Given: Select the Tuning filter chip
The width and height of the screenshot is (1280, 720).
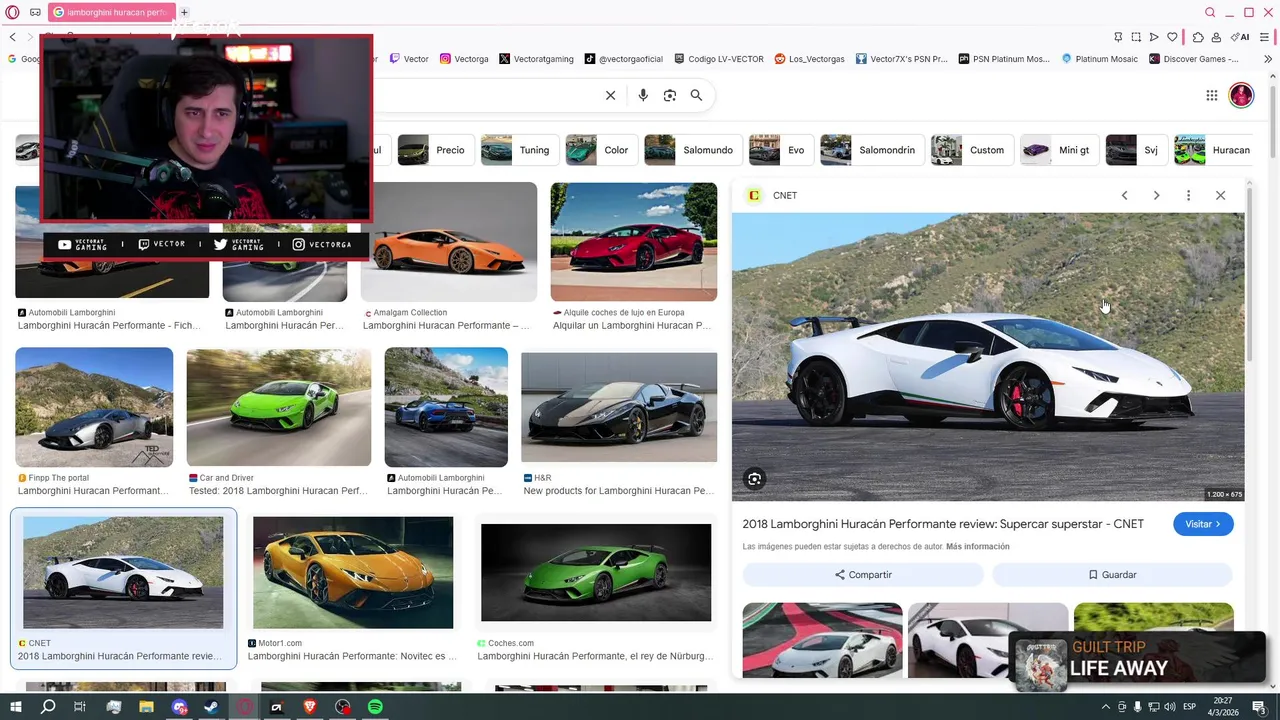Looking at the screenshot, I should point(519,150).
